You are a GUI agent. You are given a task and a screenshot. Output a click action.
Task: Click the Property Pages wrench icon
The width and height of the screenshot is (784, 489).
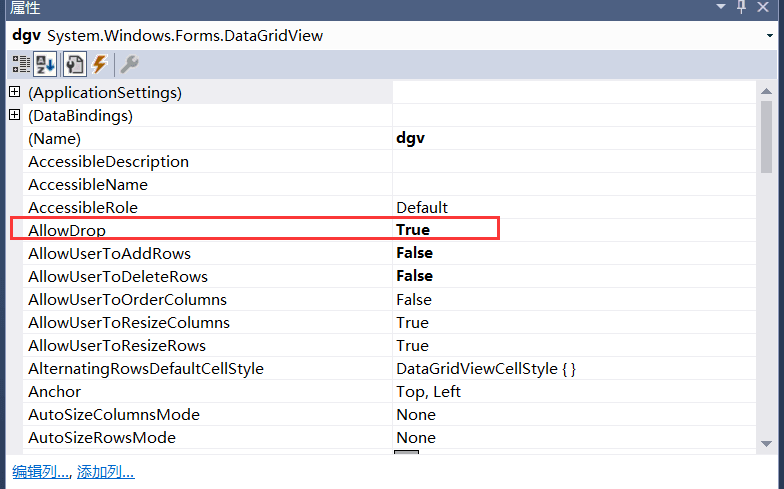click(x=130, y=64)
